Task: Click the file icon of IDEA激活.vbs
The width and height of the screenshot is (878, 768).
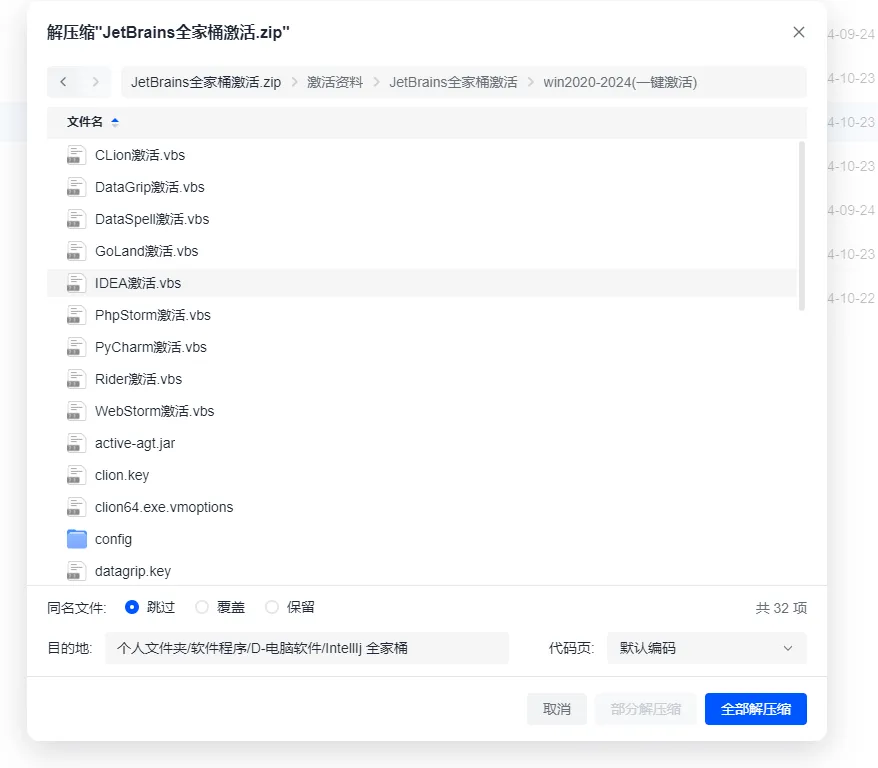Action: tap(76, 283)
